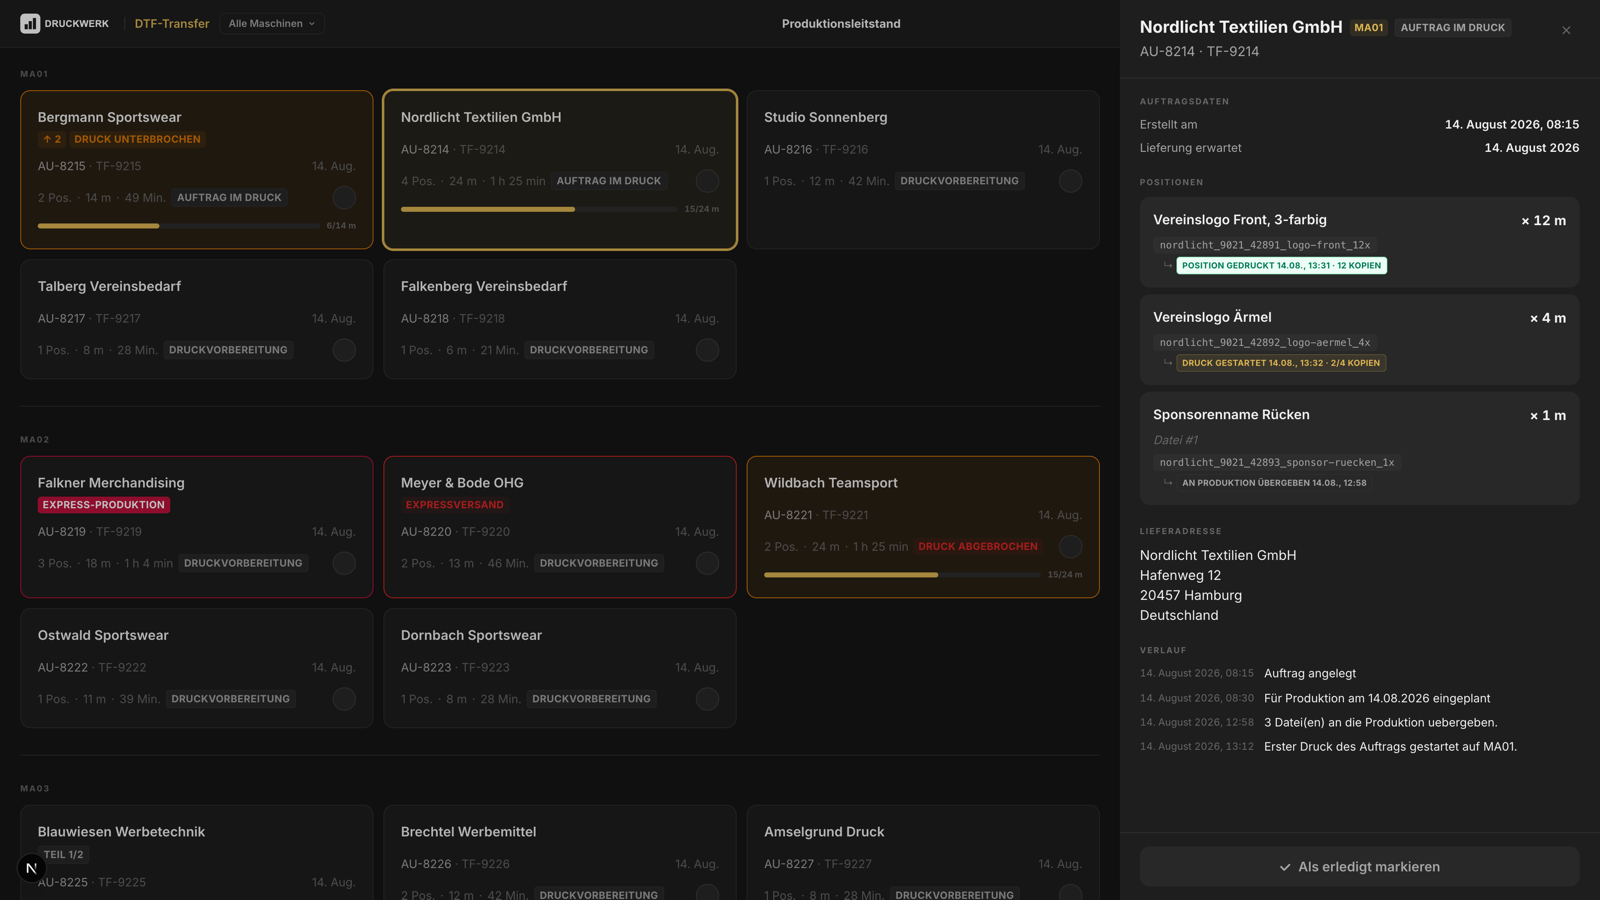
Task: Click file name nordlicht_9021_42891_logo-front_12x
Action: 1265,245
